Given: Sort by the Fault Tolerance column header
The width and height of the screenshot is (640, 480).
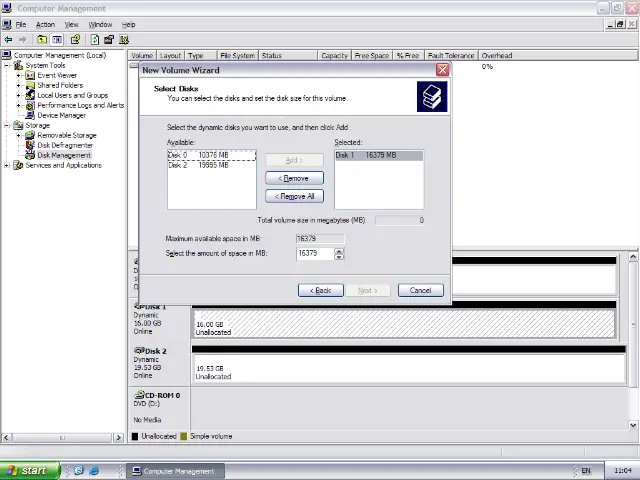Looking at the screenshot, I should coord(451,56).
